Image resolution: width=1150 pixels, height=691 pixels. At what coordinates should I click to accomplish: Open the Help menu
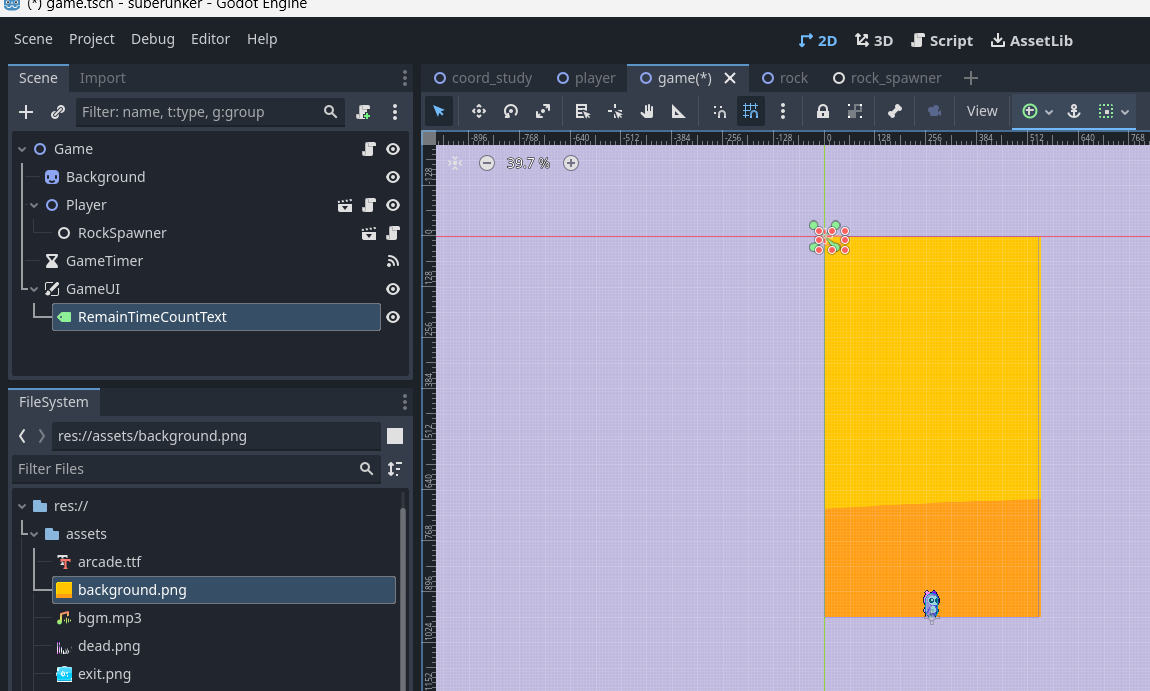click(262, 39)
